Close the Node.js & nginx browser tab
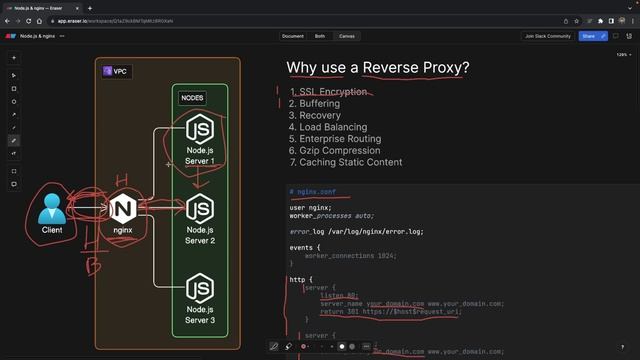The height and width of the screenshot is (360, 640). (x=77, y=8)
